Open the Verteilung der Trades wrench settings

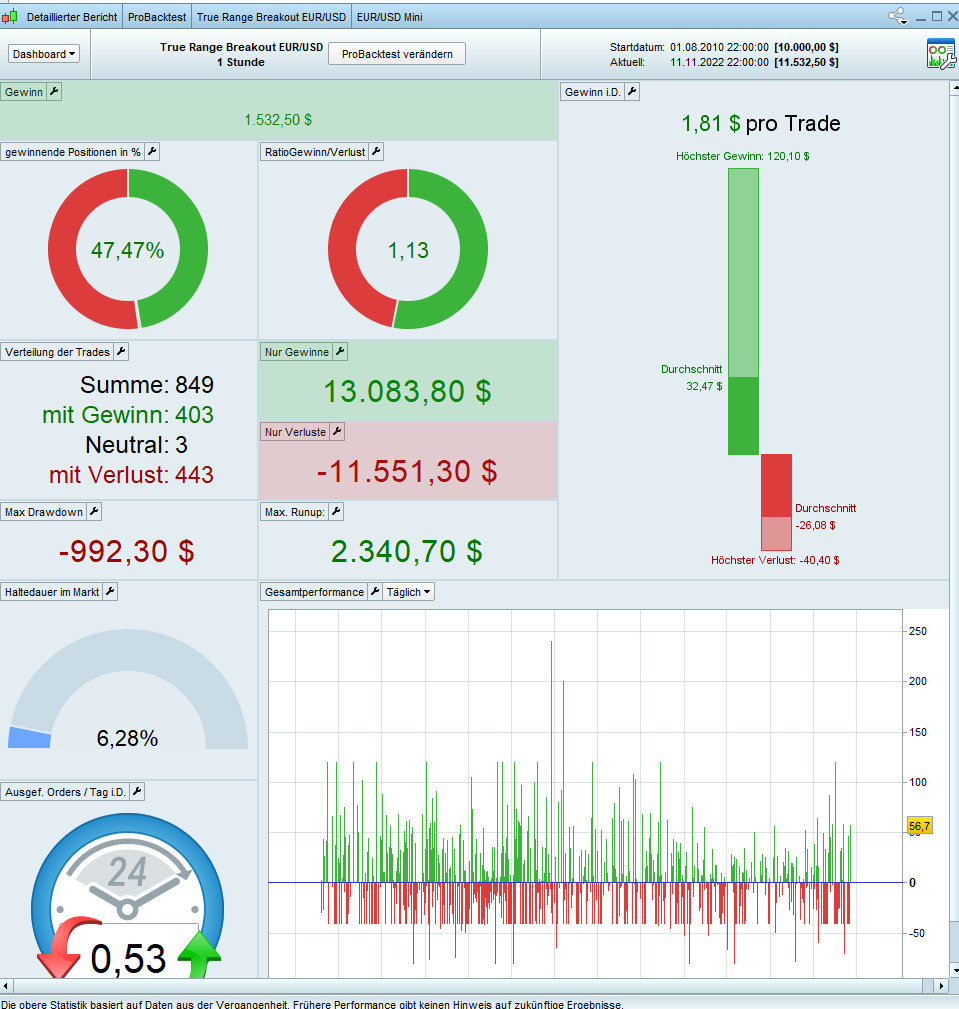click(x=121, y=352)
